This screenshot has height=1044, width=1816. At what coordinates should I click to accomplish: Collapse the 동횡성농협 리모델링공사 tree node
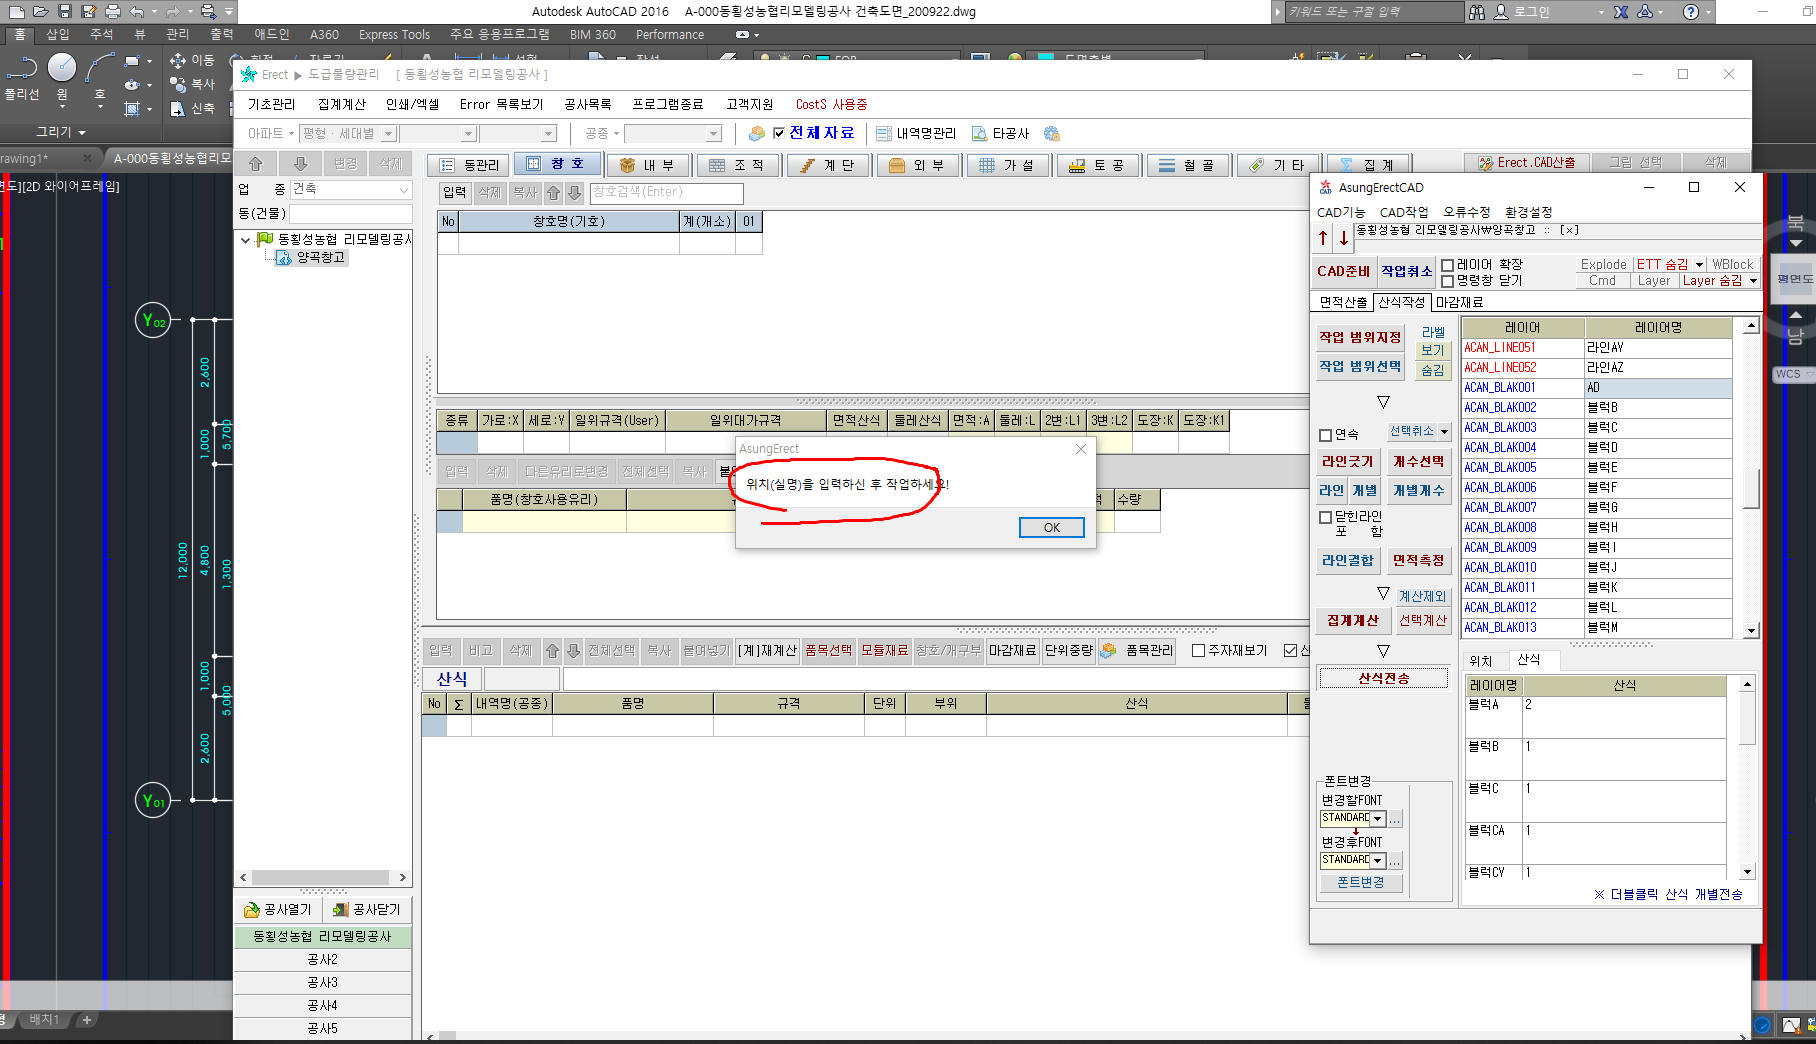245,239
